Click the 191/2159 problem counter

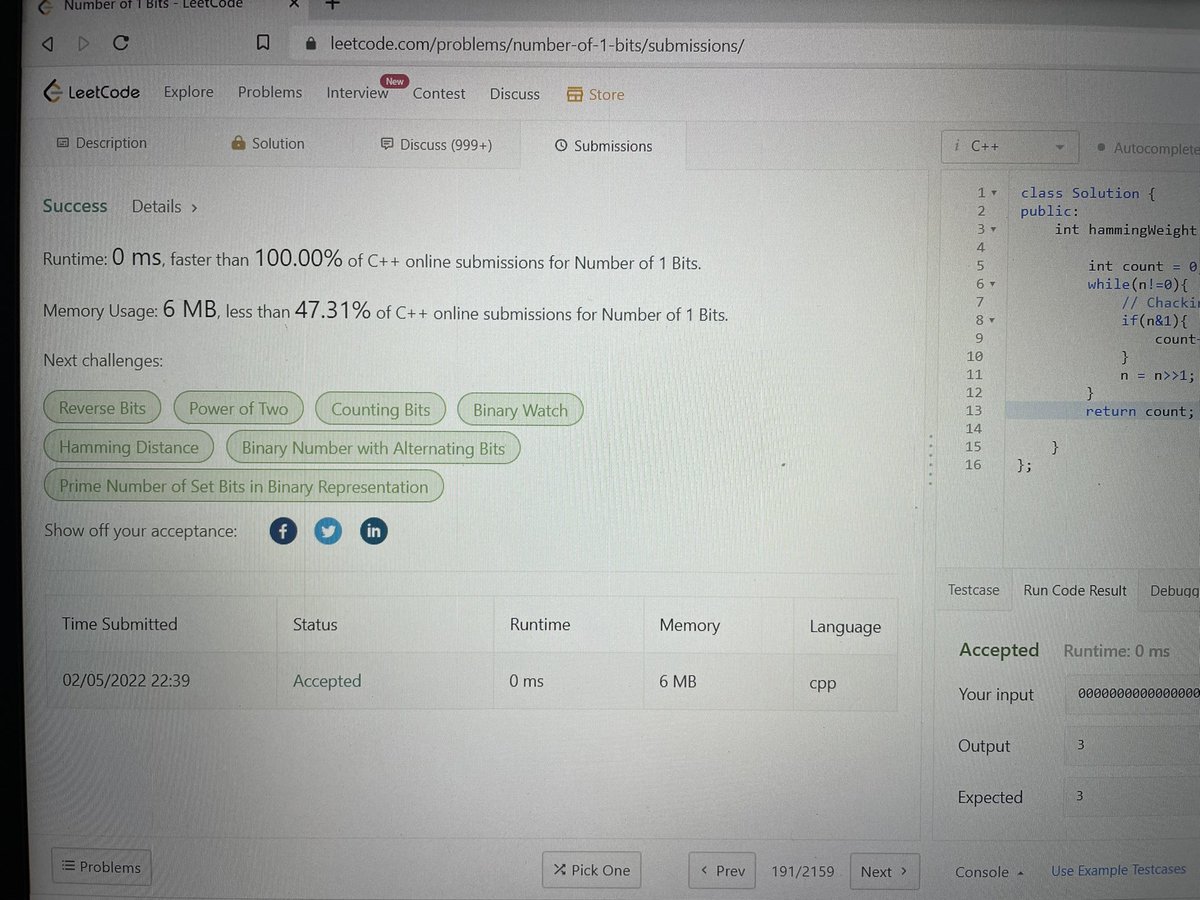802,872
